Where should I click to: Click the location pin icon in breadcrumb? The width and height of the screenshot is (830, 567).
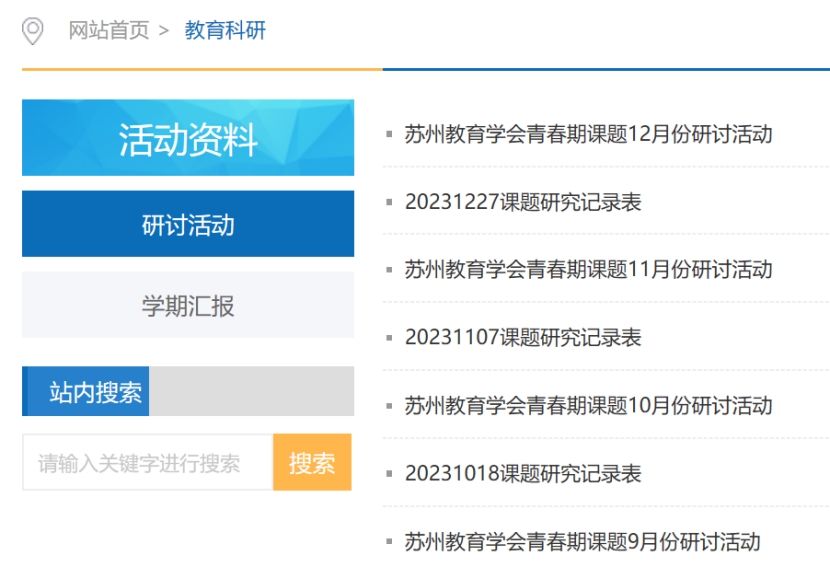tap(32, 31)
